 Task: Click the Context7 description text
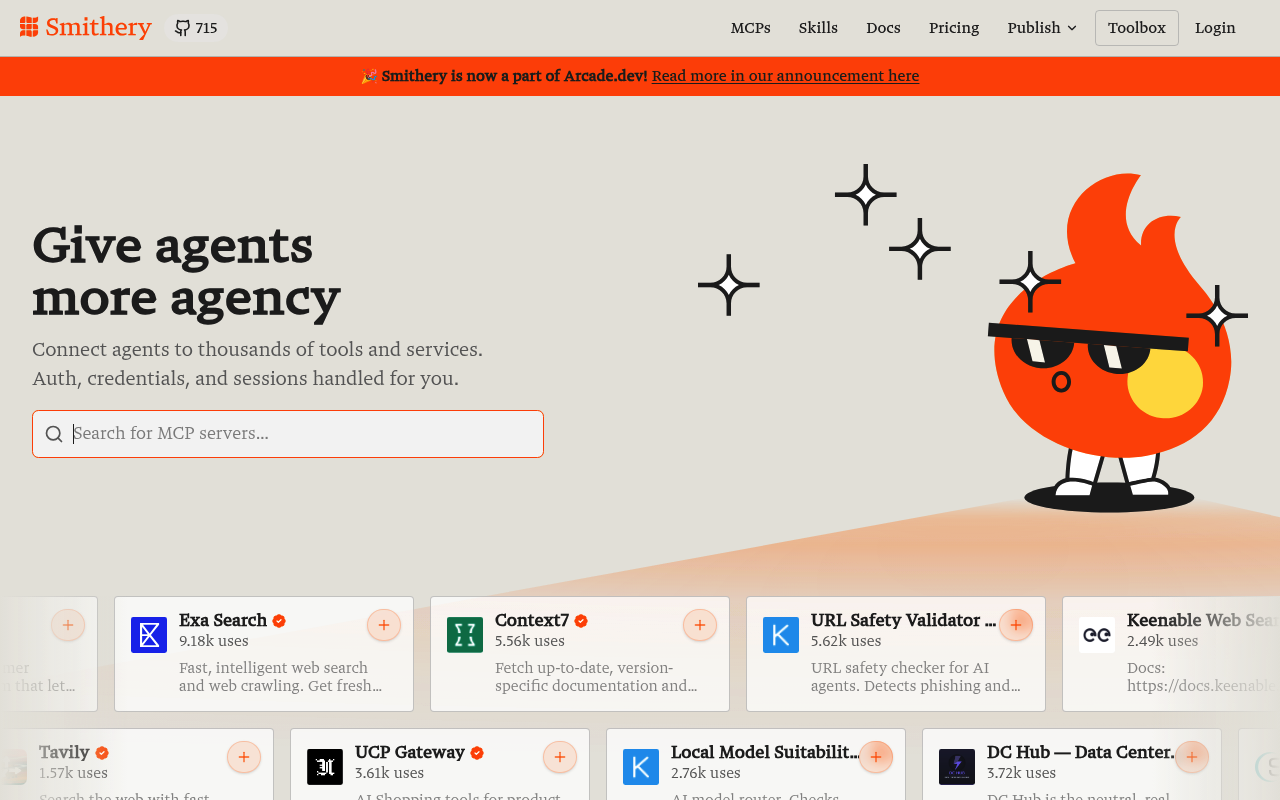tap(596, 677)
